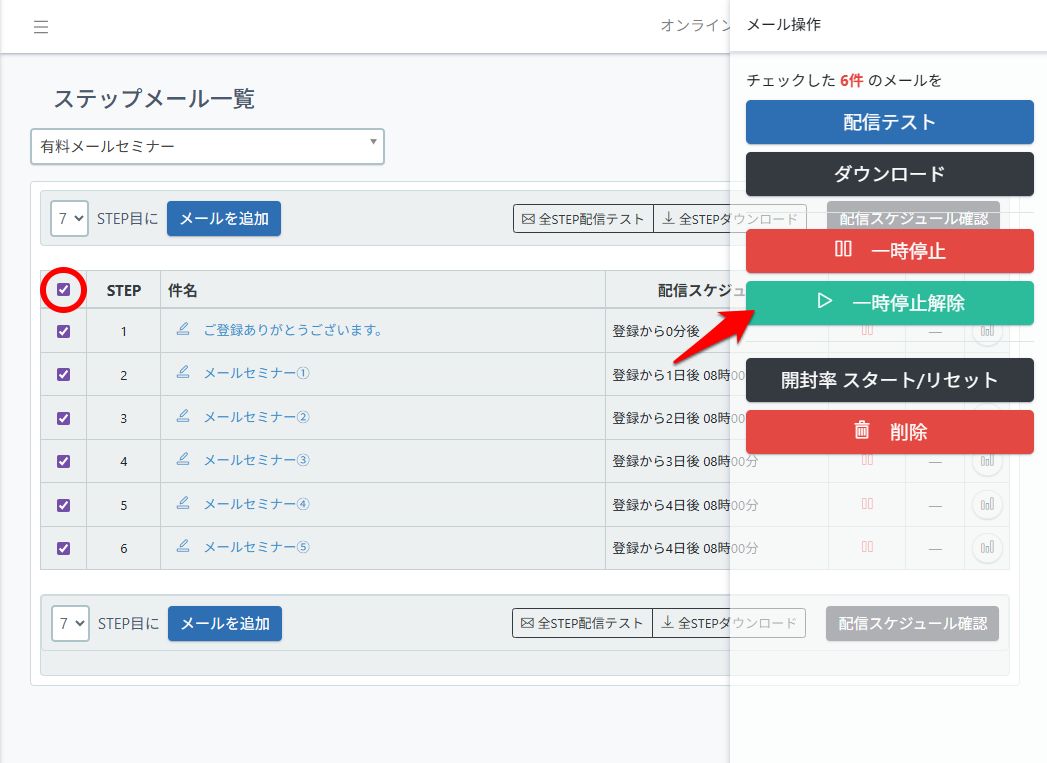Click the 開封率 スタート/リセット button
This screenshot has height=763, width=1047.
coord(889,380)
